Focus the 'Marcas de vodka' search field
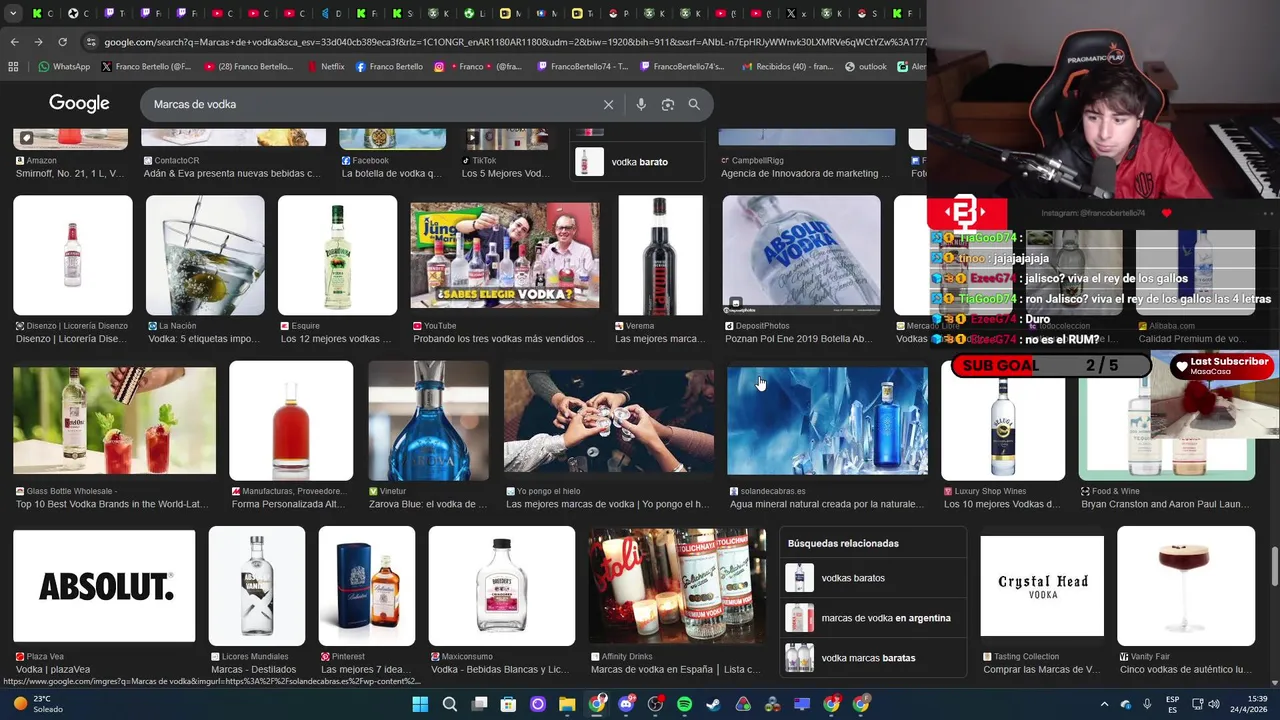 (x=370, y=104)
